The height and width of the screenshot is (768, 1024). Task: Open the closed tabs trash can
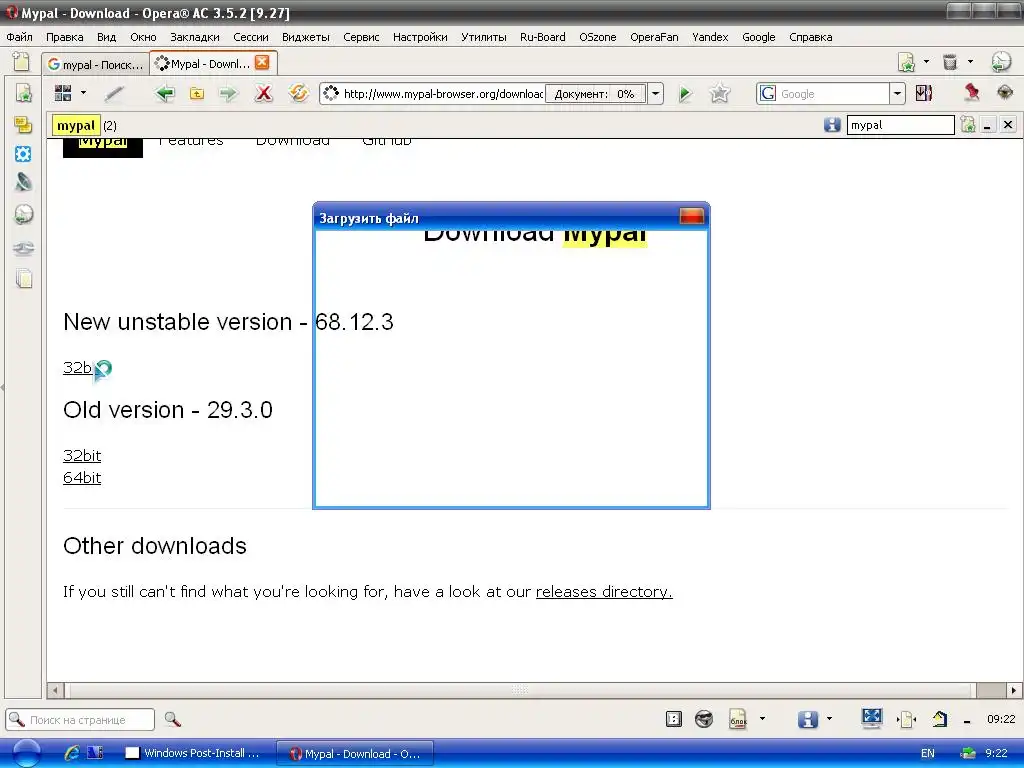tap(950, 62)
